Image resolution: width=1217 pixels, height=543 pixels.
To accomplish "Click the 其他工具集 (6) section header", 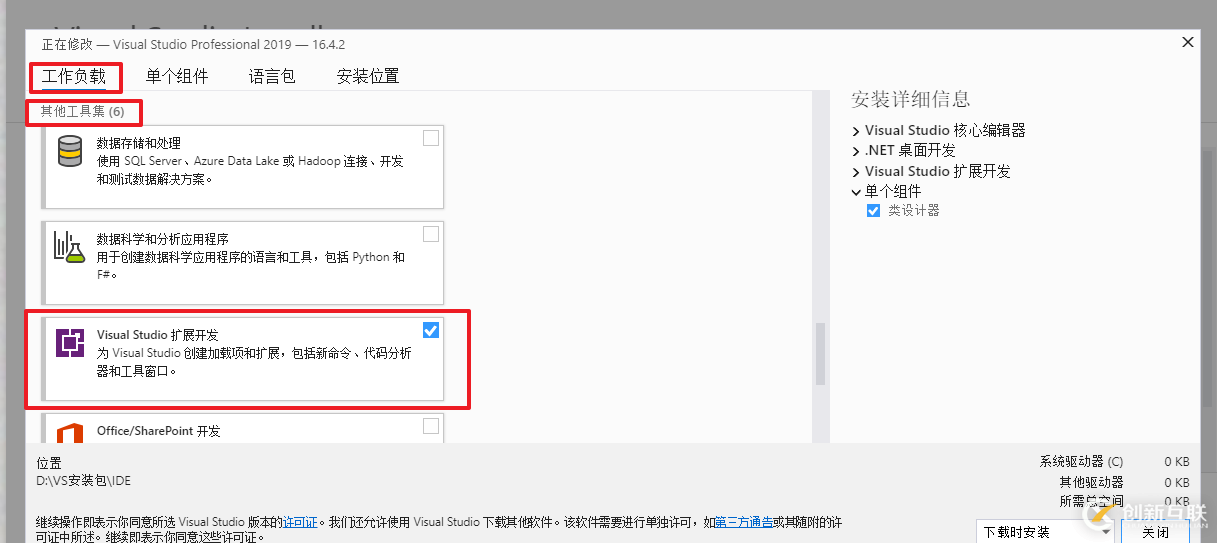I will pyautogui.click(x=82, y=111).
